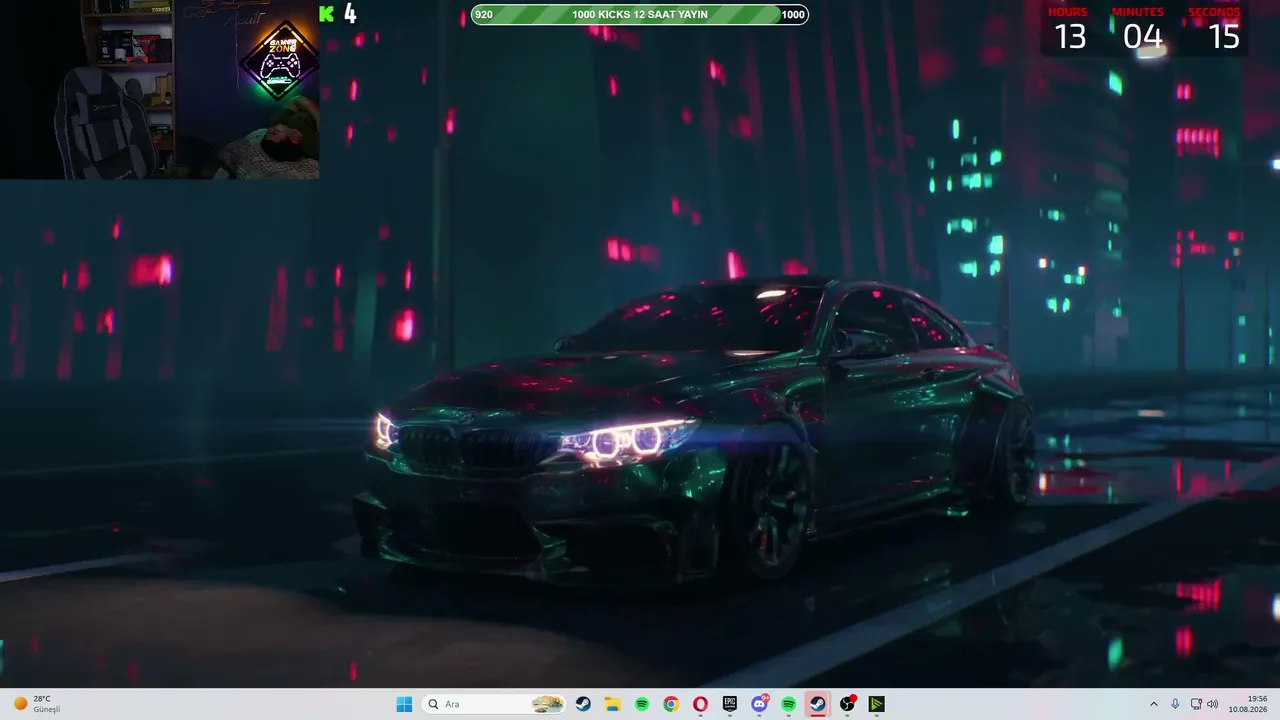Switch to the Spotify icon right of Discord

pyautogui.click(x=788, y=704)
